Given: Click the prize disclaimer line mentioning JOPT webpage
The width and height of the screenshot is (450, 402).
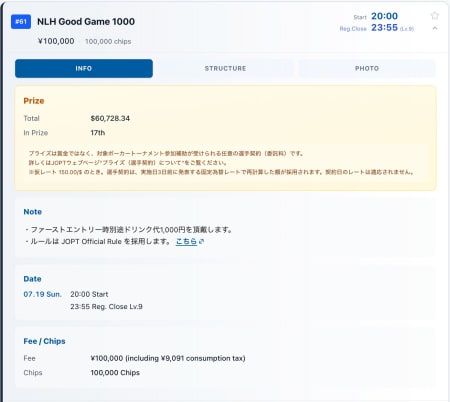Looking at the screenshot, I should pyautogui.click(x=128, y=163).
